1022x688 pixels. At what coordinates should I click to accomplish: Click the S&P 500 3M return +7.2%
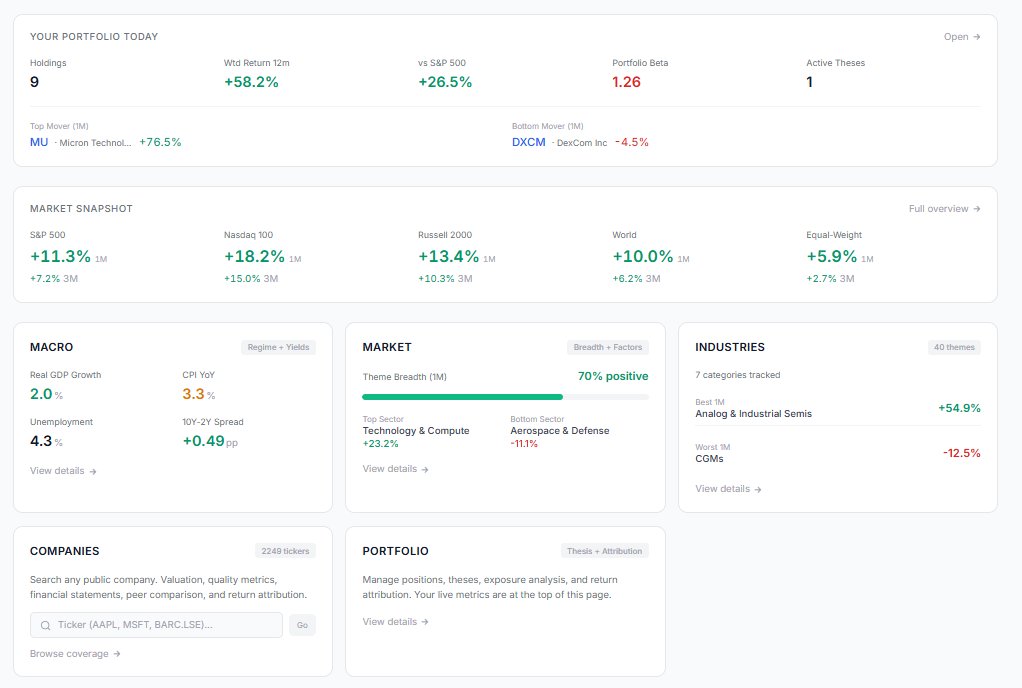45,278
